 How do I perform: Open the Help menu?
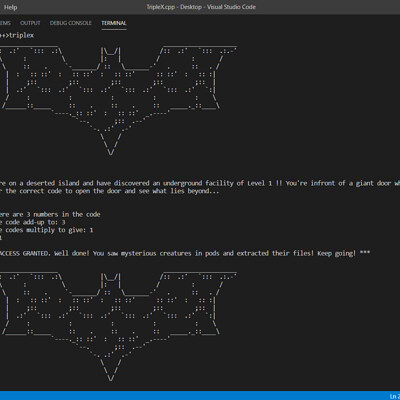[10, 7]
